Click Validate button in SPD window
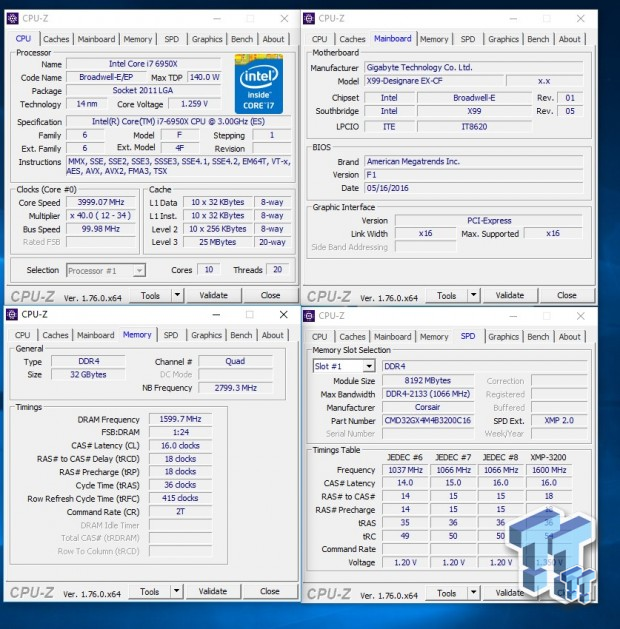Screen dimensions: 620x629 click(510, 592)
